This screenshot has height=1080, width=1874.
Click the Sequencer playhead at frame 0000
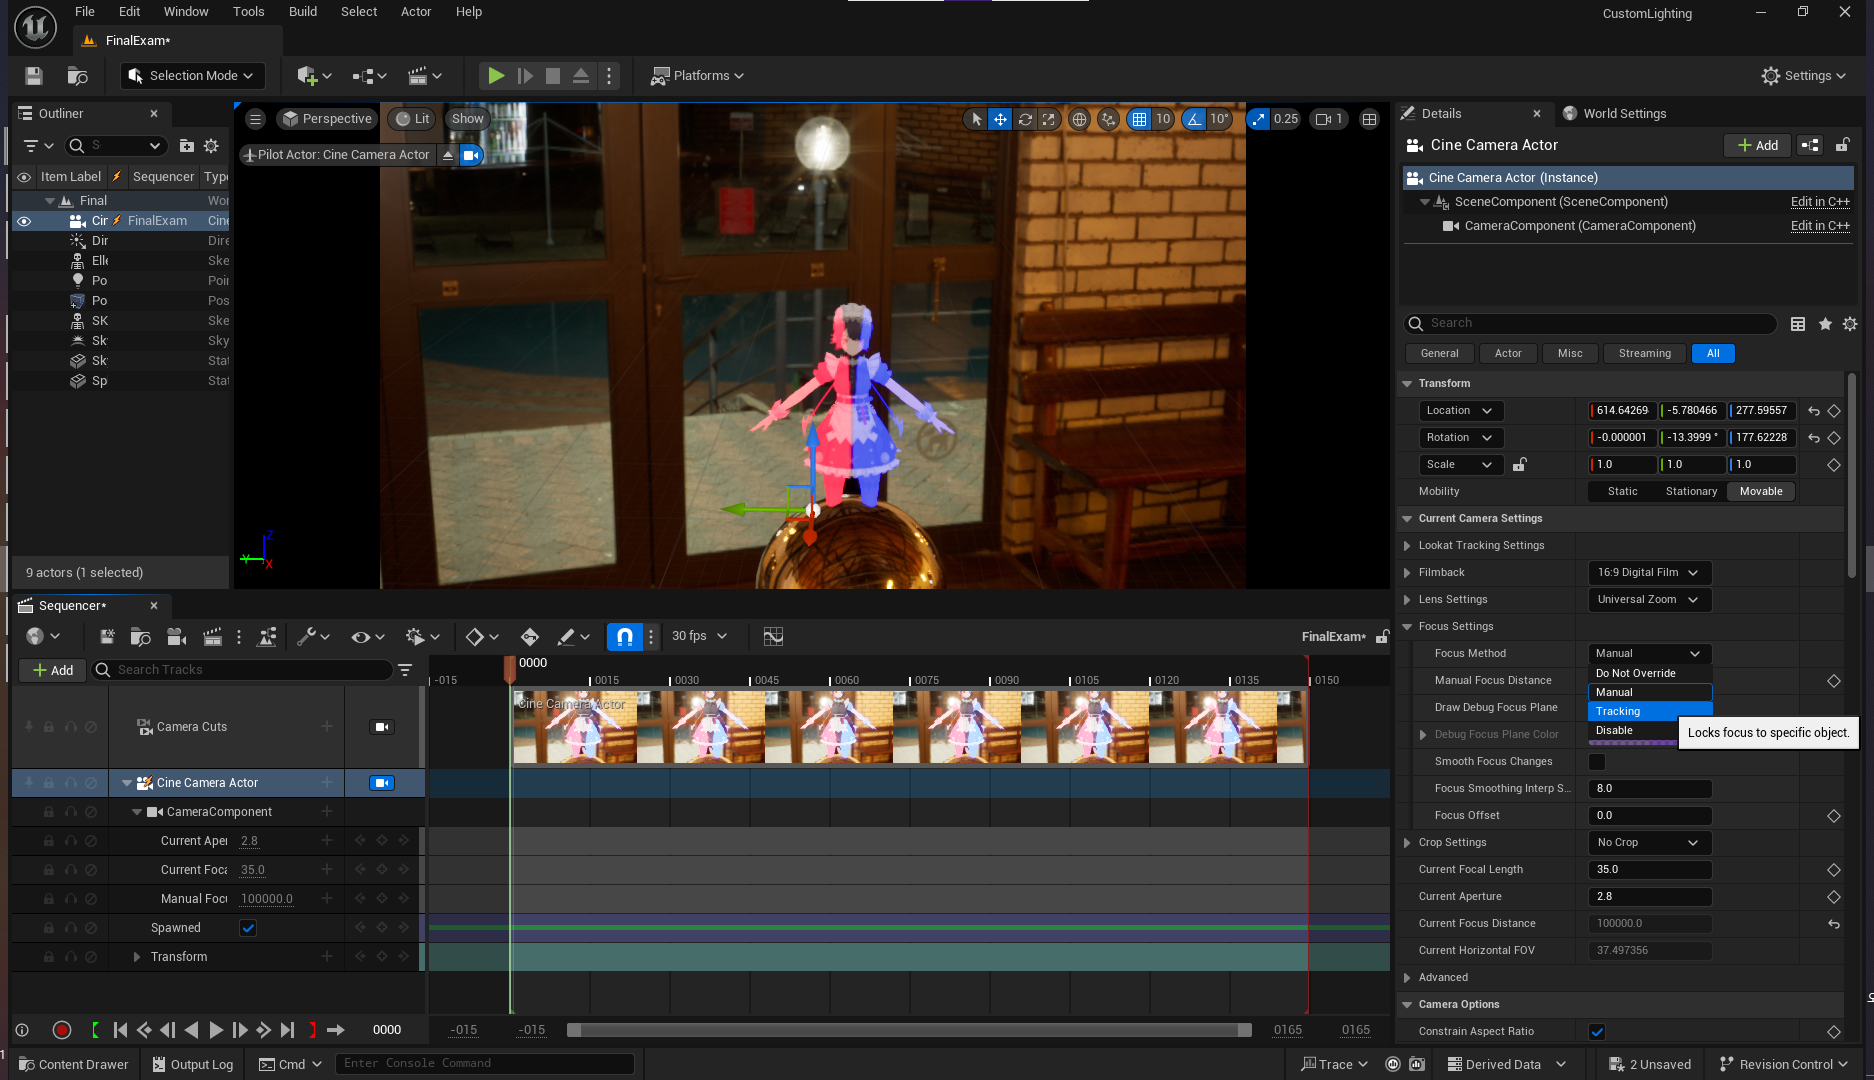(510, 668)
